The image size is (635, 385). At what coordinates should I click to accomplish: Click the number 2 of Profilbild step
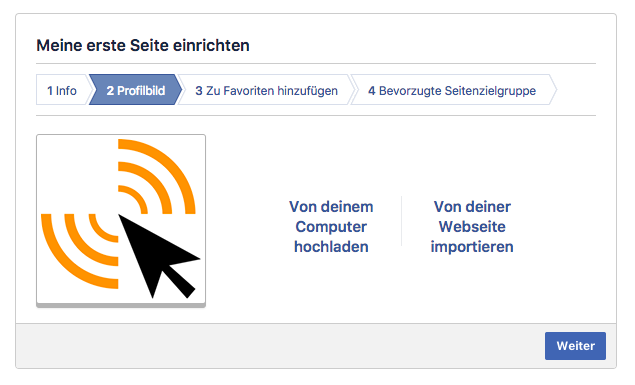tap(110, 91)
